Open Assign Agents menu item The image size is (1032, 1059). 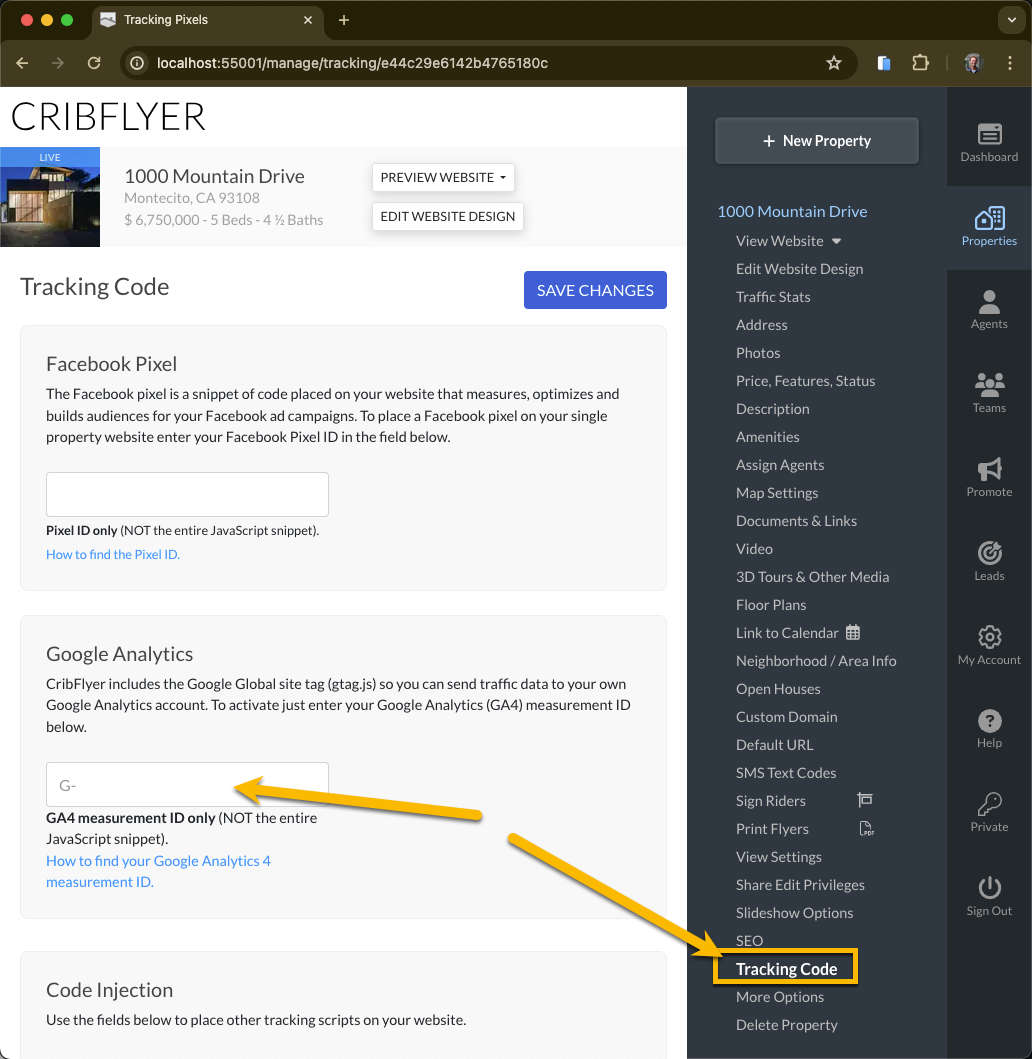(x=780, y=465)
